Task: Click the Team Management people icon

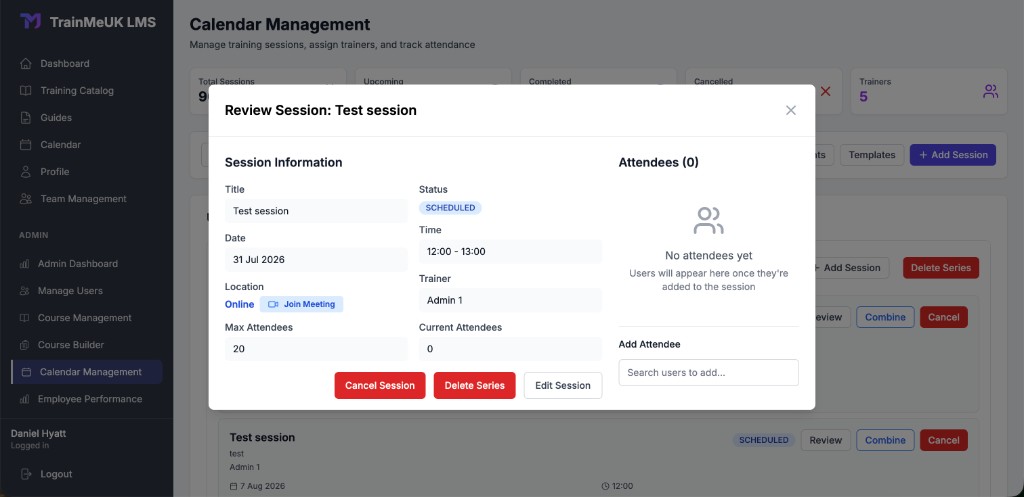Action: pyautogui.click(x=25, y=199)
